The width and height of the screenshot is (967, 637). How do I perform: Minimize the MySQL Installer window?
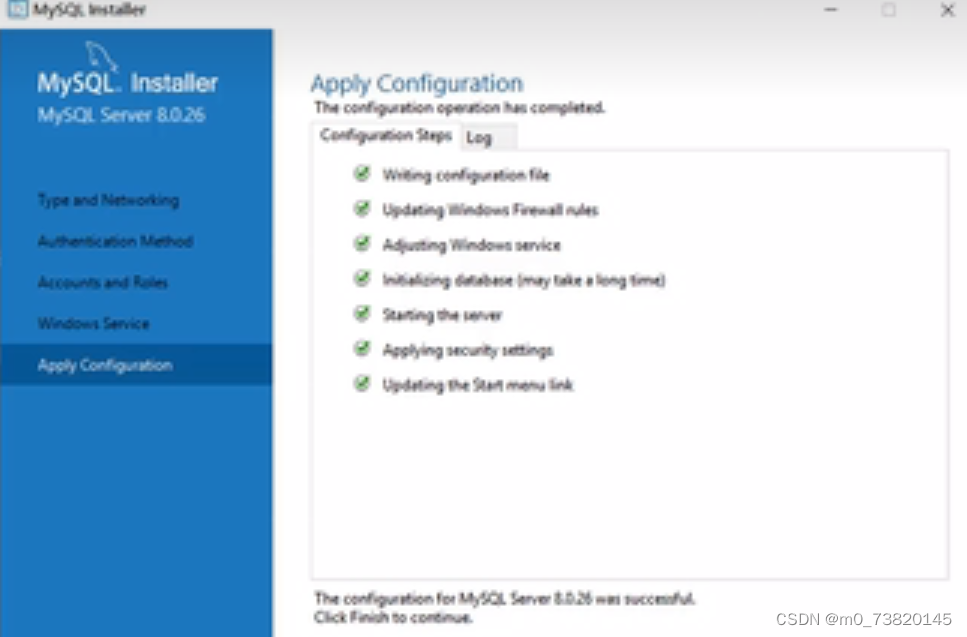831,10
